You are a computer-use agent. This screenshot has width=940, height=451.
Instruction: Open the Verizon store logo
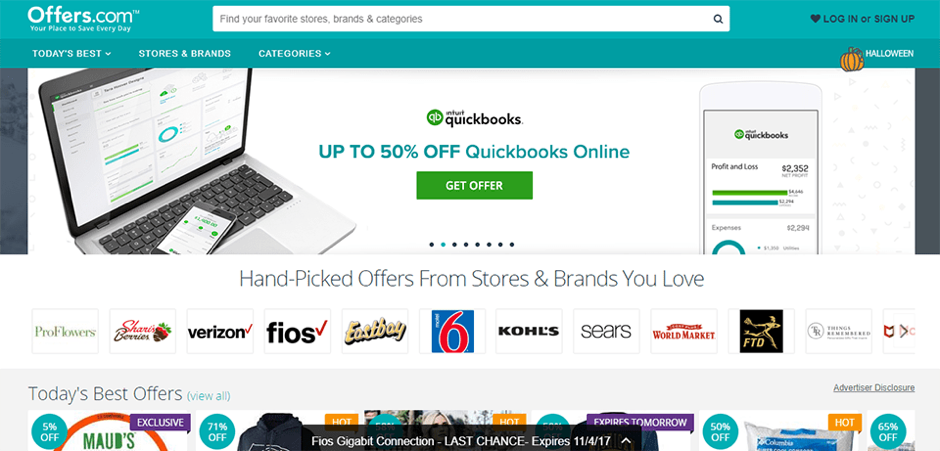(220, 331)
